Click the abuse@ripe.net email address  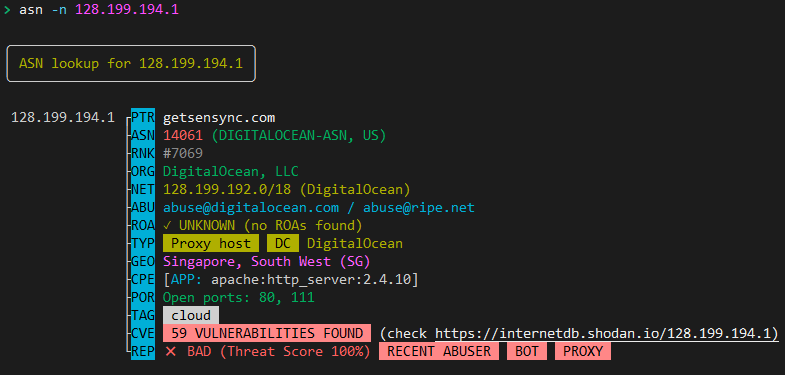click(x=419, y=207)
